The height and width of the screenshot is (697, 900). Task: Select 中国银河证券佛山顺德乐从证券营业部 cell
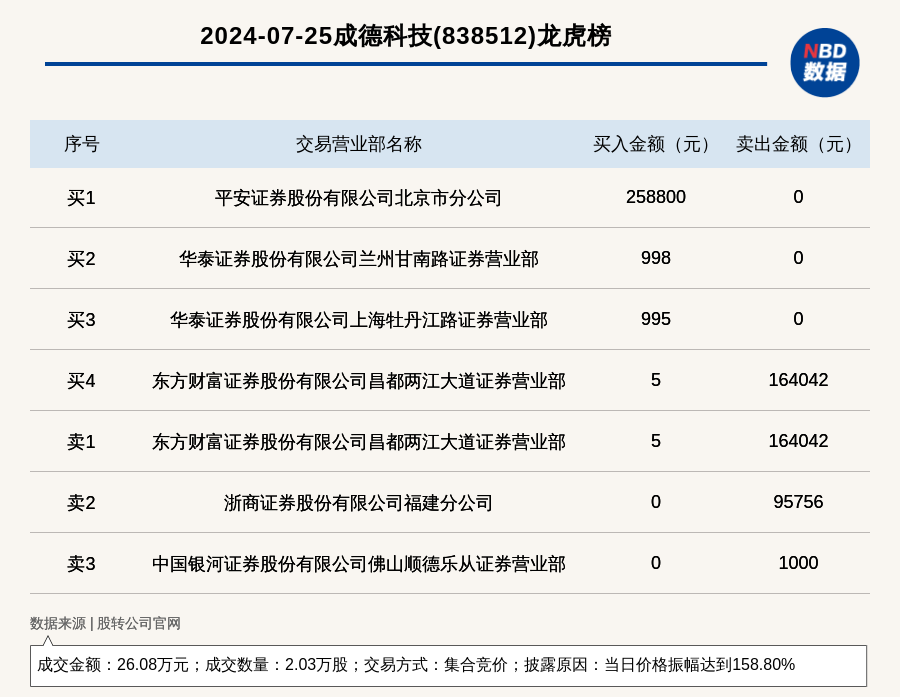(359, 564)
